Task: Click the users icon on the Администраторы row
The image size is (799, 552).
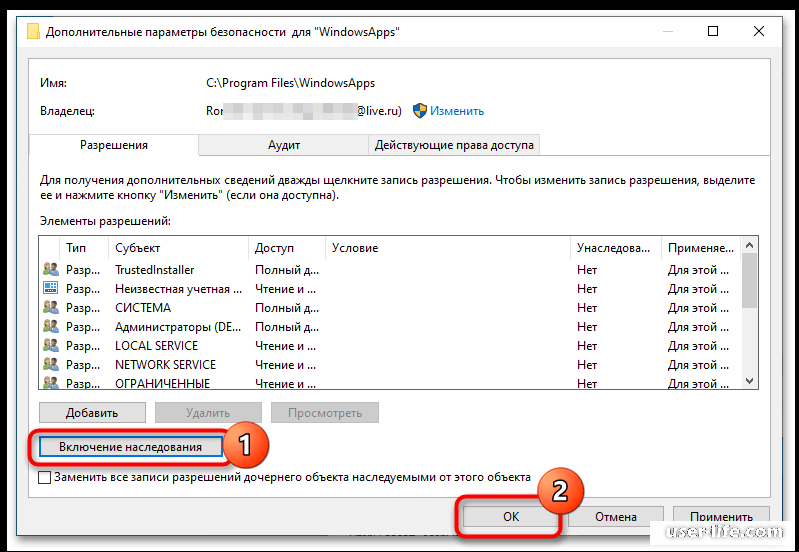Action: (50, 326)
